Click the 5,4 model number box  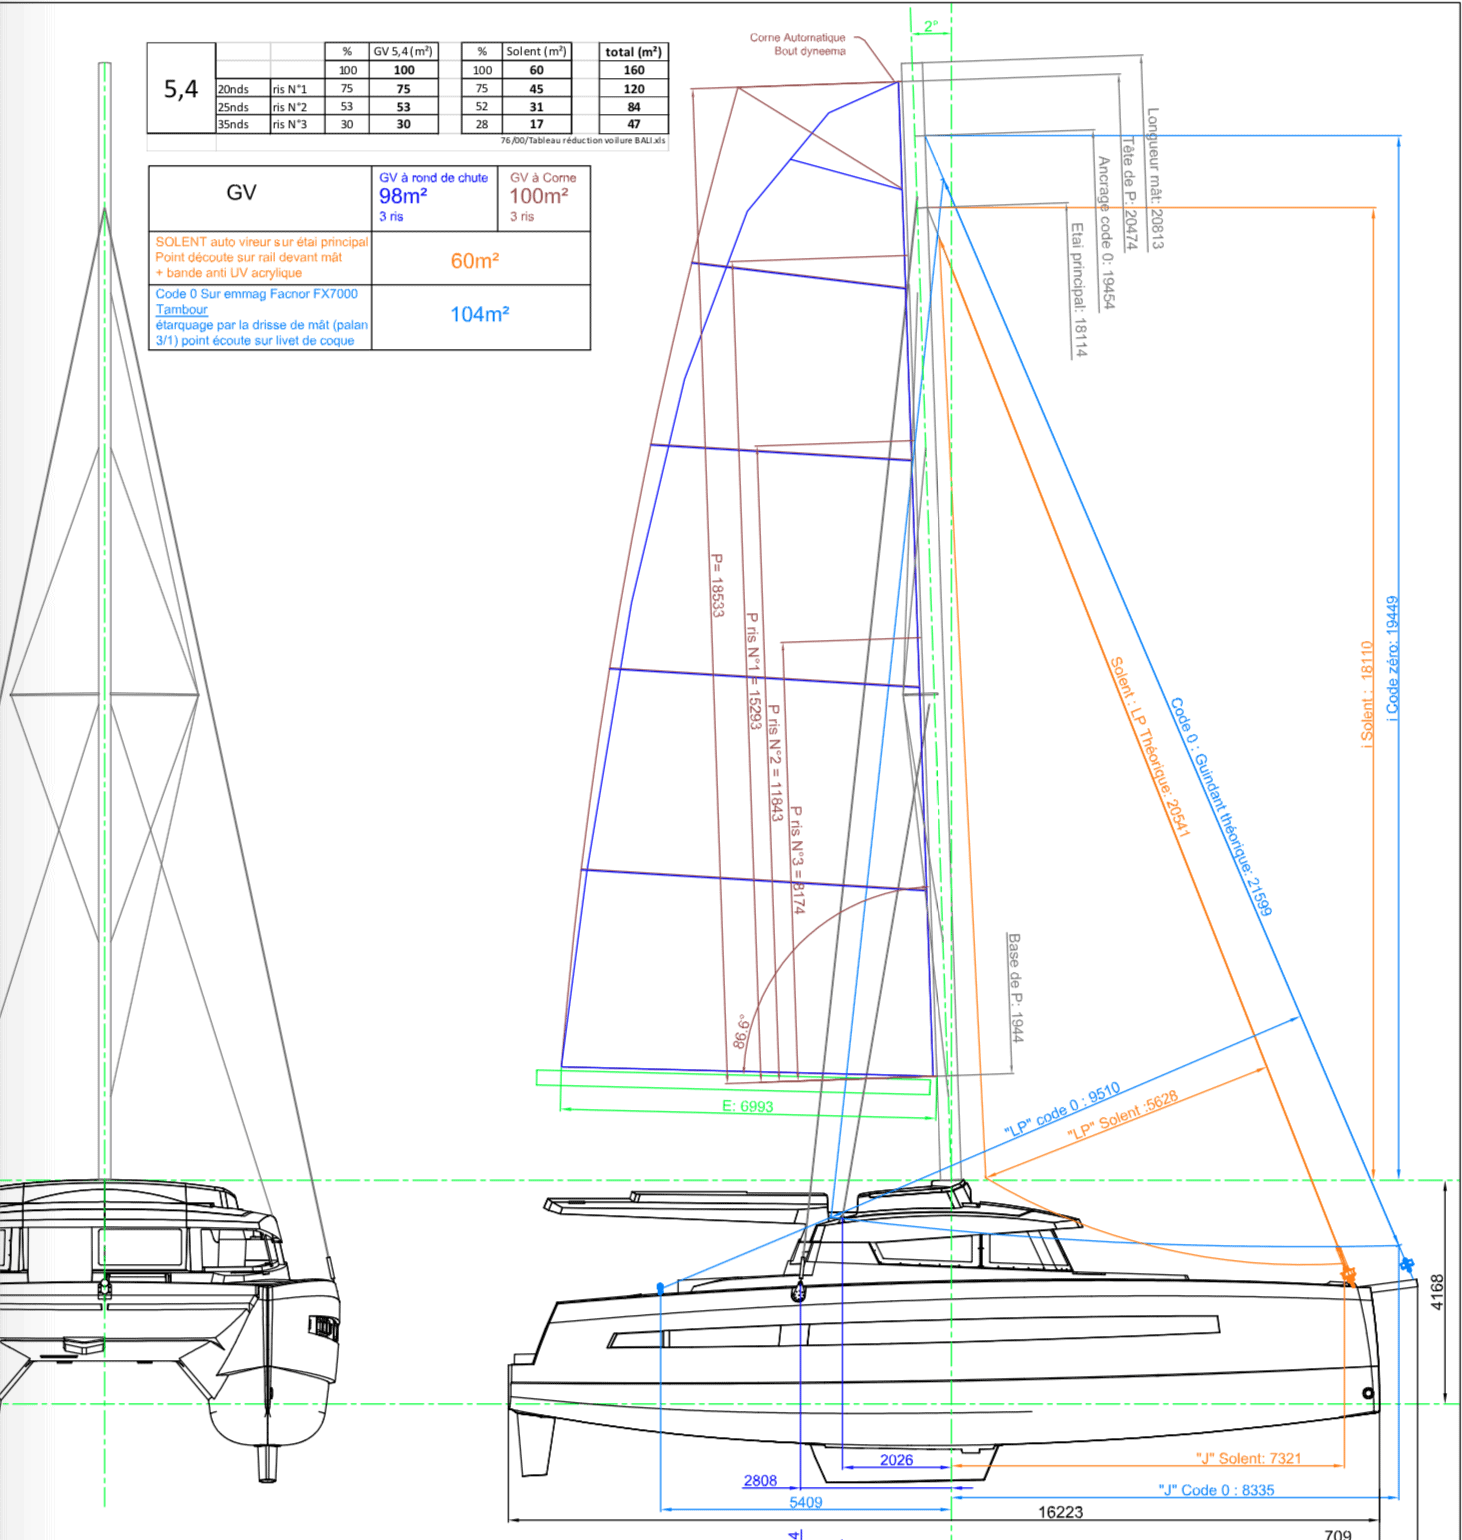[x=181, y=89]
